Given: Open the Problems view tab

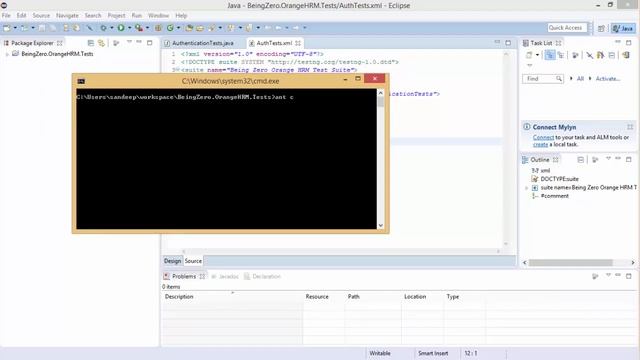Looking at the screenshot, I should pyautogui.click(x=184, y=276).
